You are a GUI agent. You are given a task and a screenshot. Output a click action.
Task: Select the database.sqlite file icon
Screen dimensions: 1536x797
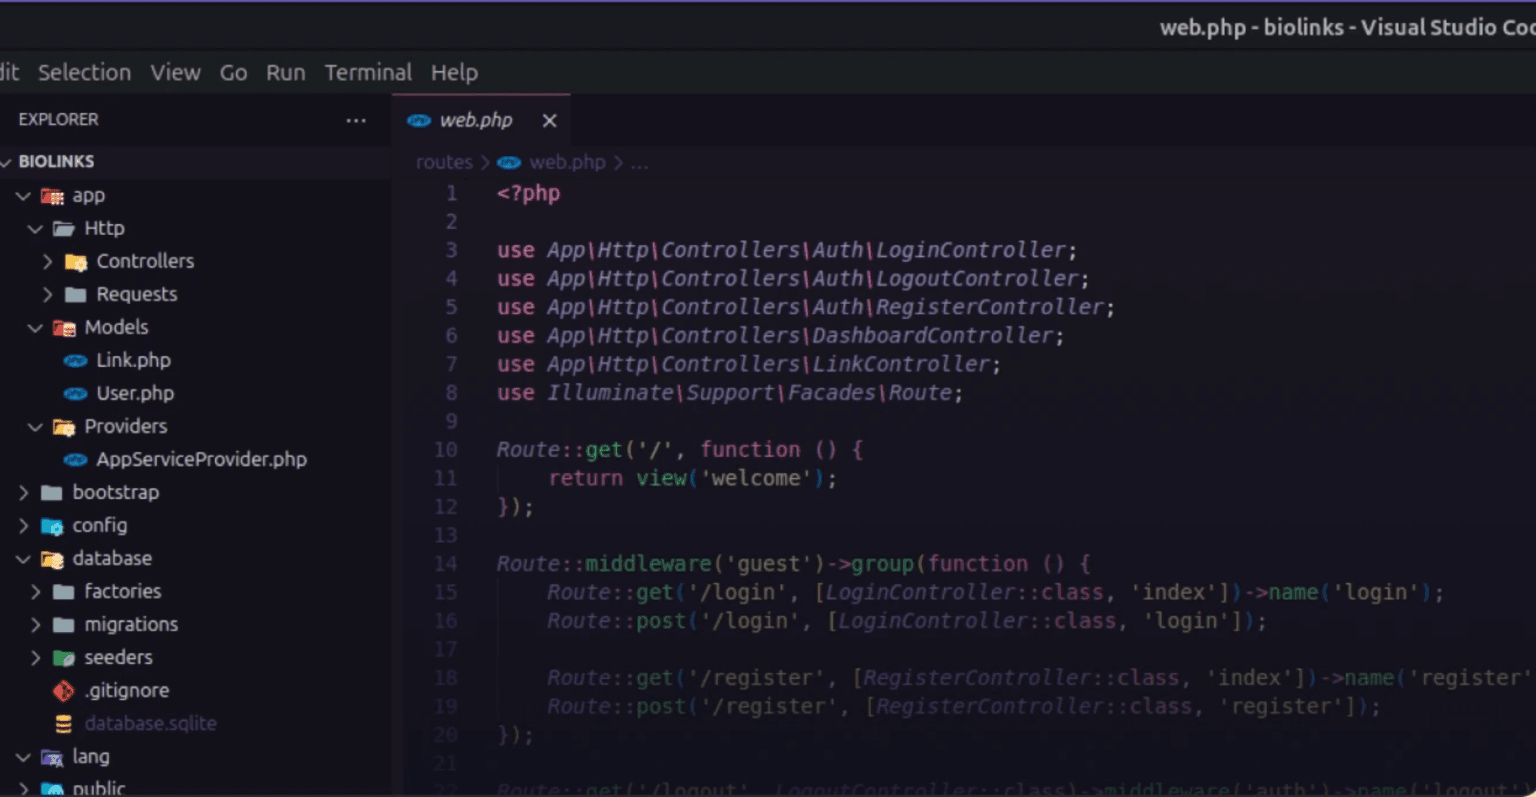[62, 723]
